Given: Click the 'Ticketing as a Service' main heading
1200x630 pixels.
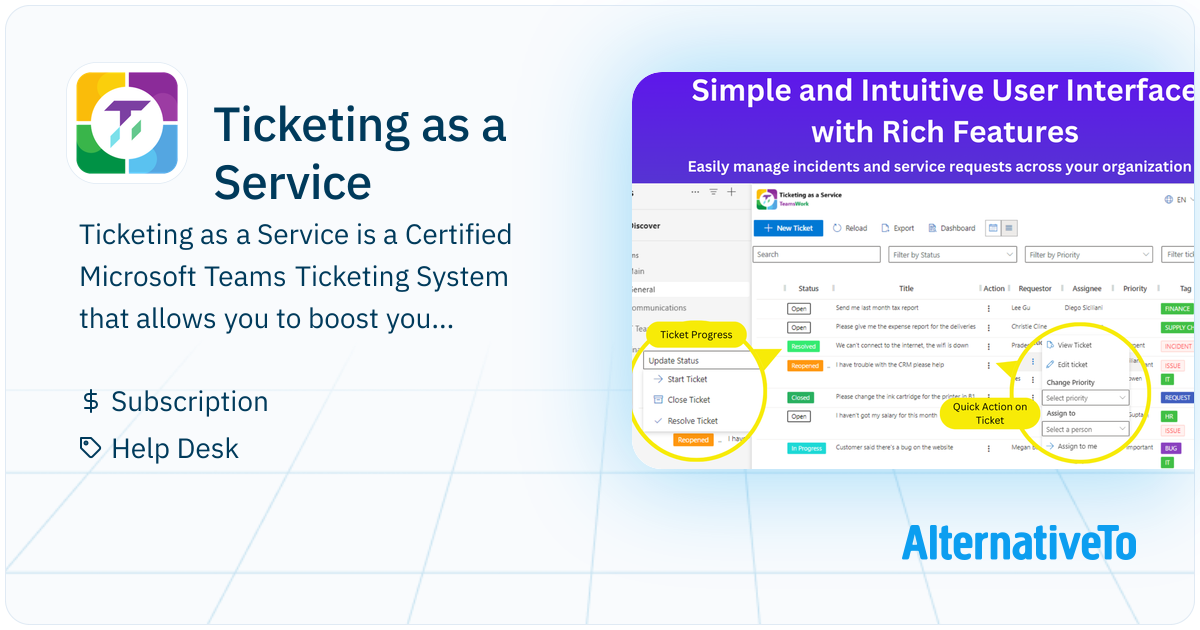Looking at the screenshot, I should (x=360, y=153).
